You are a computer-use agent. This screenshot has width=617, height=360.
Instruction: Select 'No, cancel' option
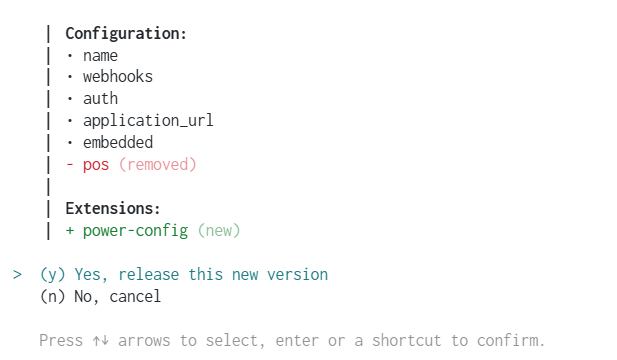coord(100,297)
